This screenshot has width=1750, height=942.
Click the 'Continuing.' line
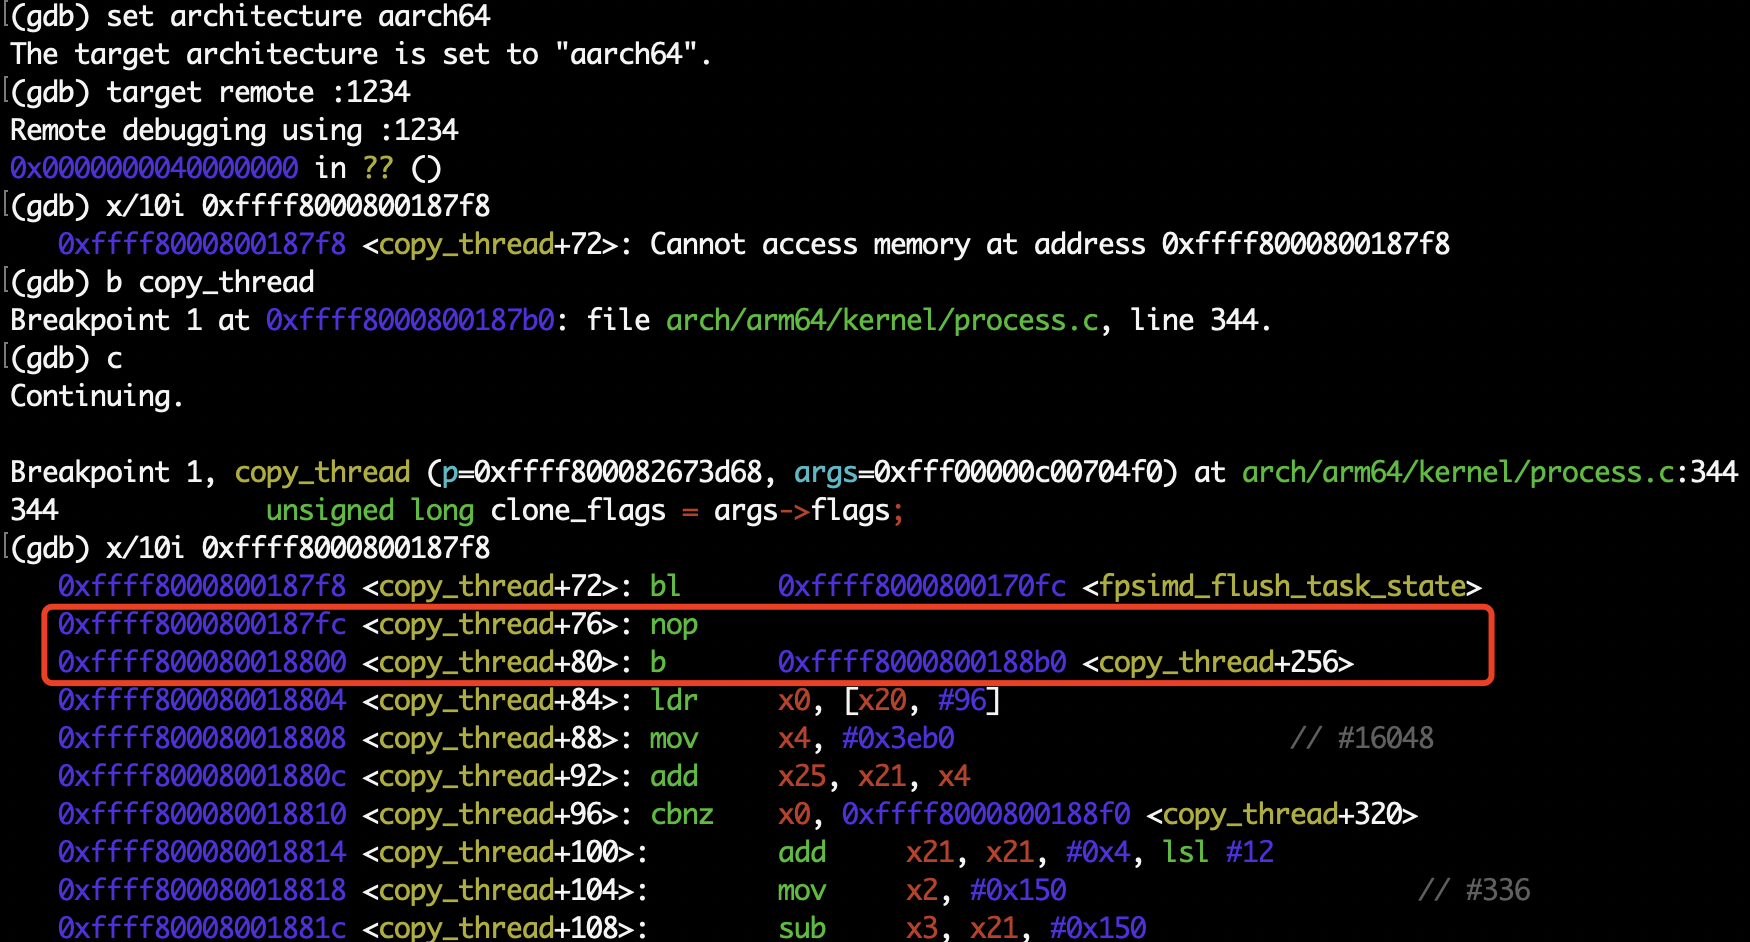[x=97, y=396]
